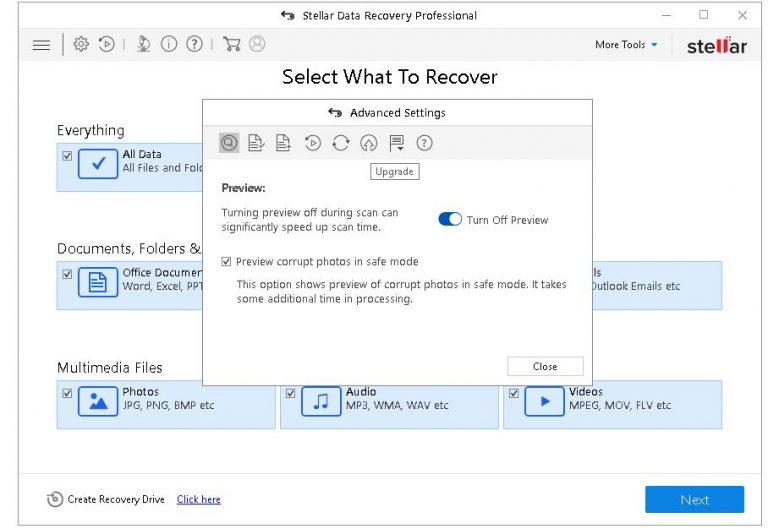Click the "Audio" tile label

point(361,392)
